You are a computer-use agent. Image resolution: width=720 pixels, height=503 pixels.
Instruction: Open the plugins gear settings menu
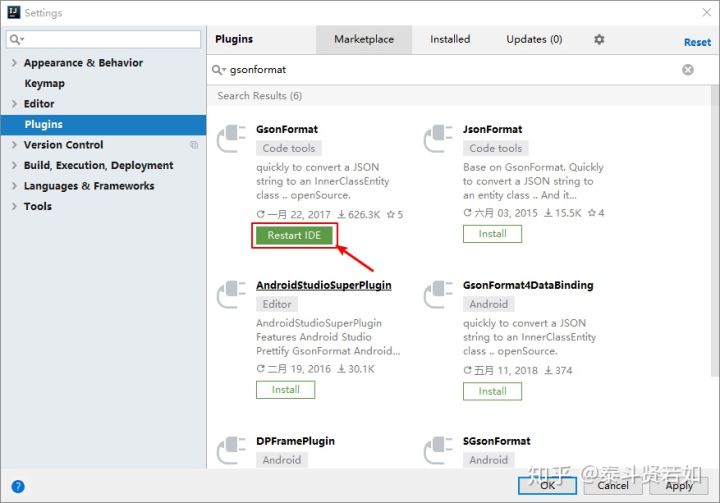coord(599,40)
